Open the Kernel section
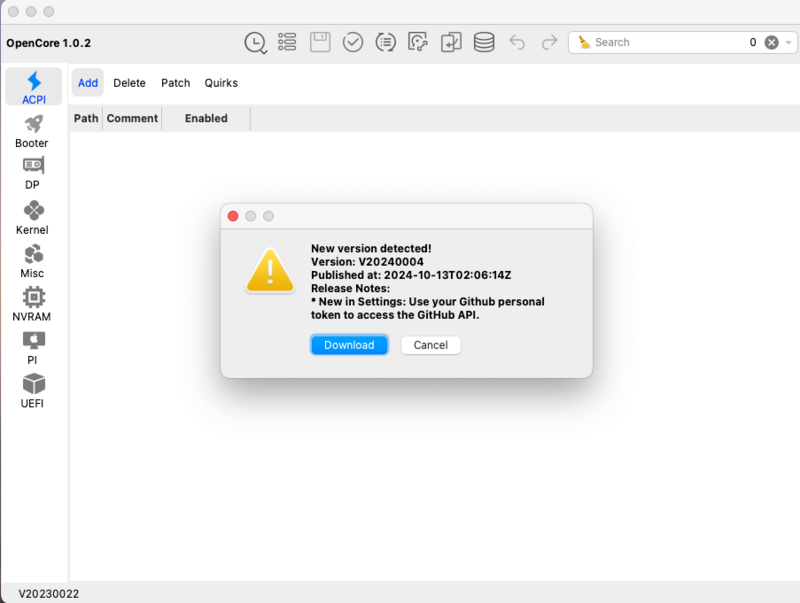The height and width of the screenshot is (603, 800). (32, 218)
